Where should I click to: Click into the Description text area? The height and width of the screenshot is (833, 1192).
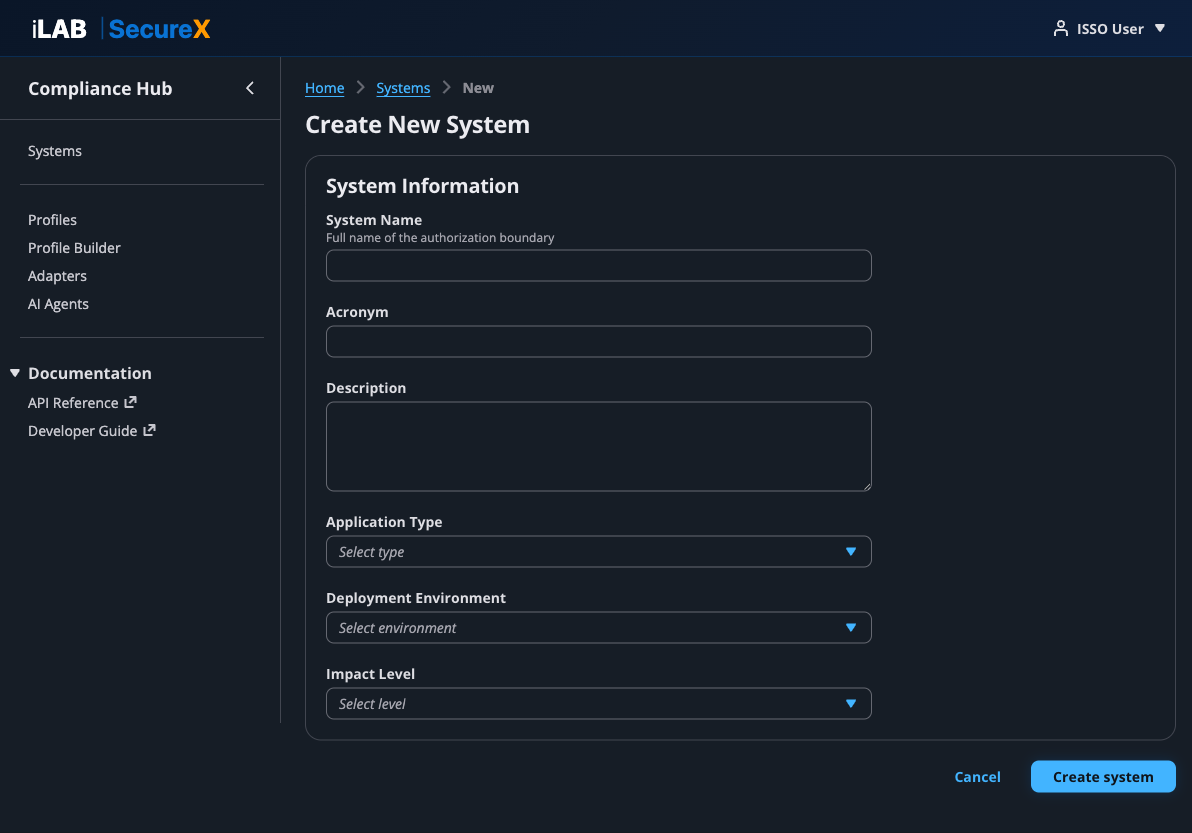[598, 446]
